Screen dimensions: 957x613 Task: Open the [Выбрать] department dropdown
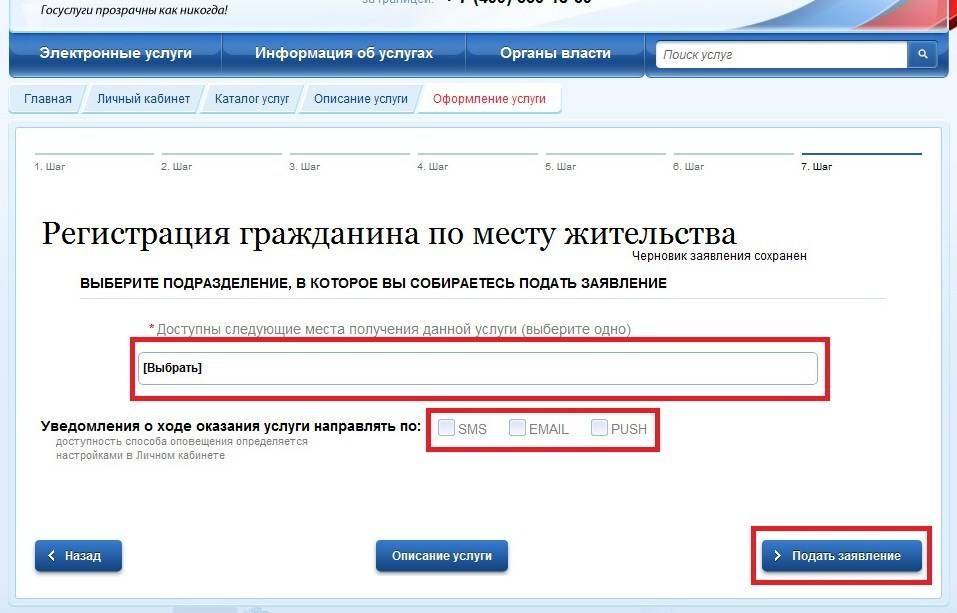(478, 368)
